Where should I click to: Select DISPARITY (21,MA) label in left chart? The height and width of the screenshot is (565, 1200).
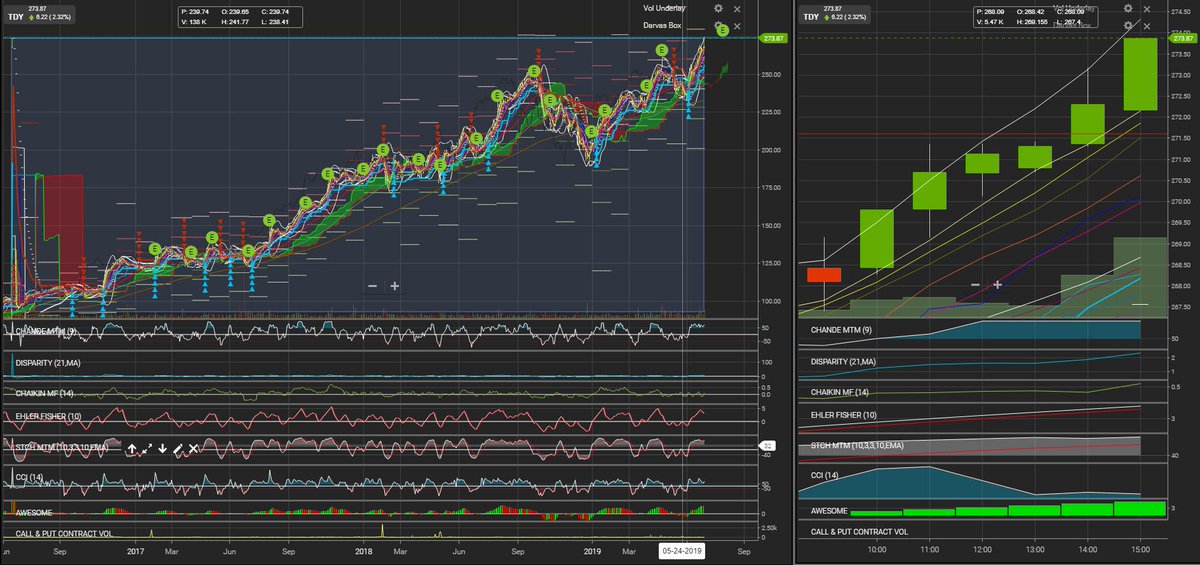click(x=48, y=363)
